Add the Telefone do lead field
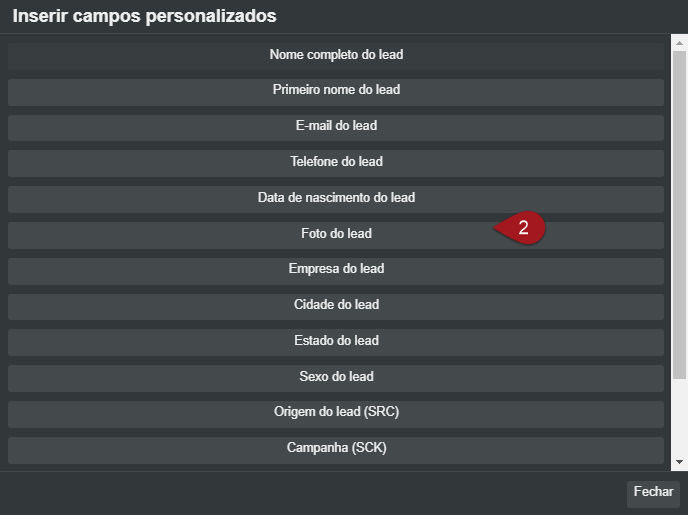The height and width of the screenshot is (515, 688). (336, 162)
